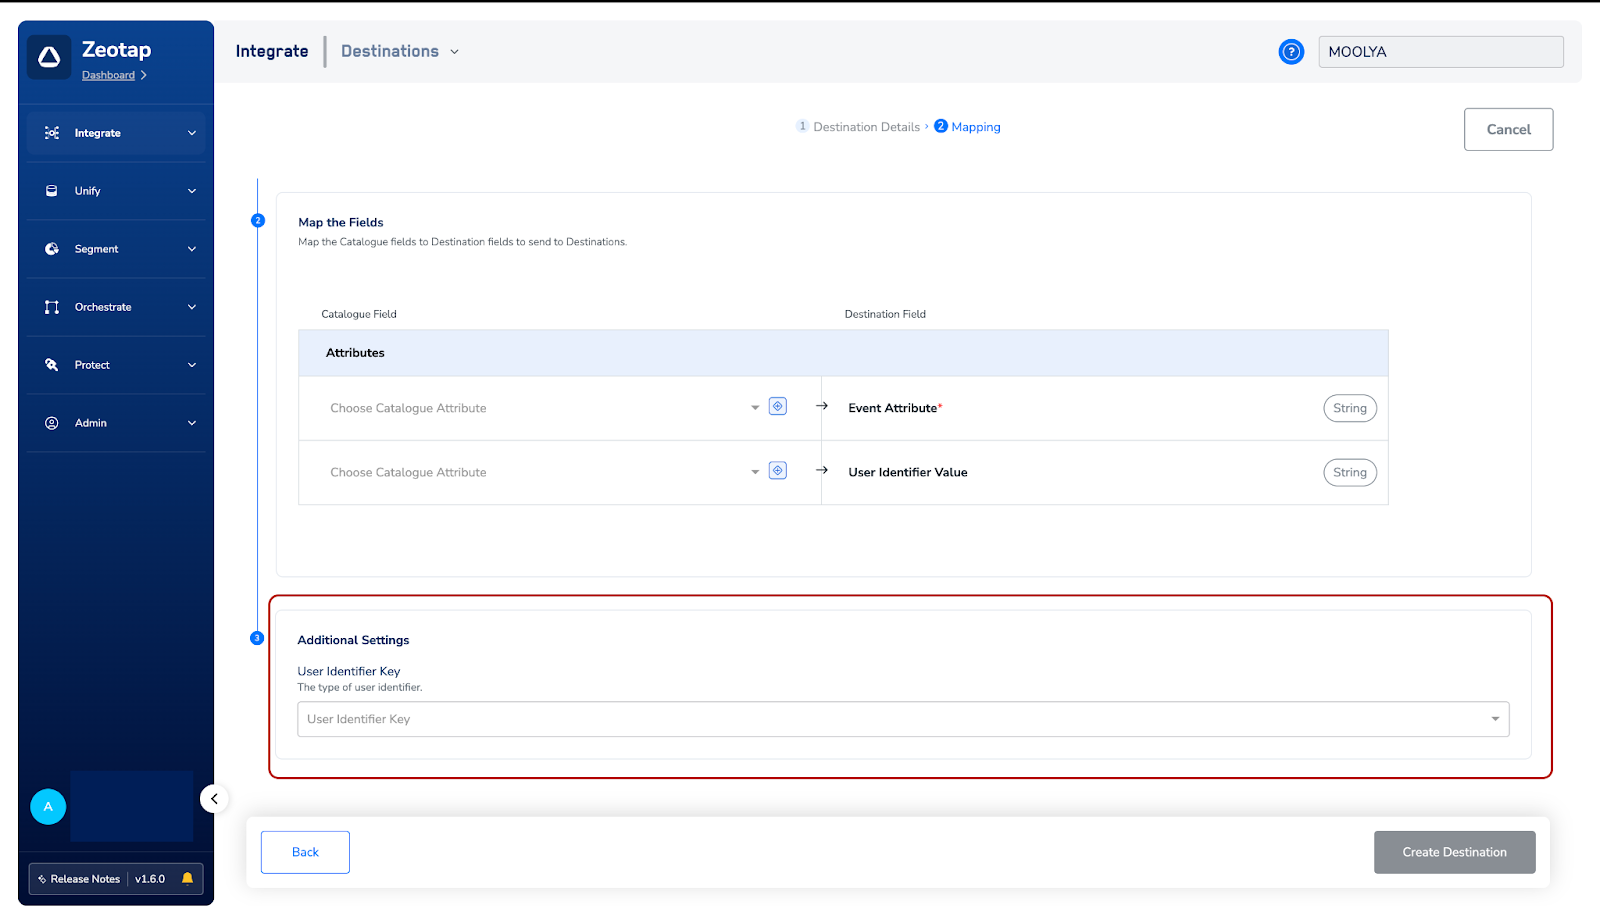Click the Orchestrate icon in sidebar
1600x923 pixels.
pyautogui.click(x=52, y=307)
